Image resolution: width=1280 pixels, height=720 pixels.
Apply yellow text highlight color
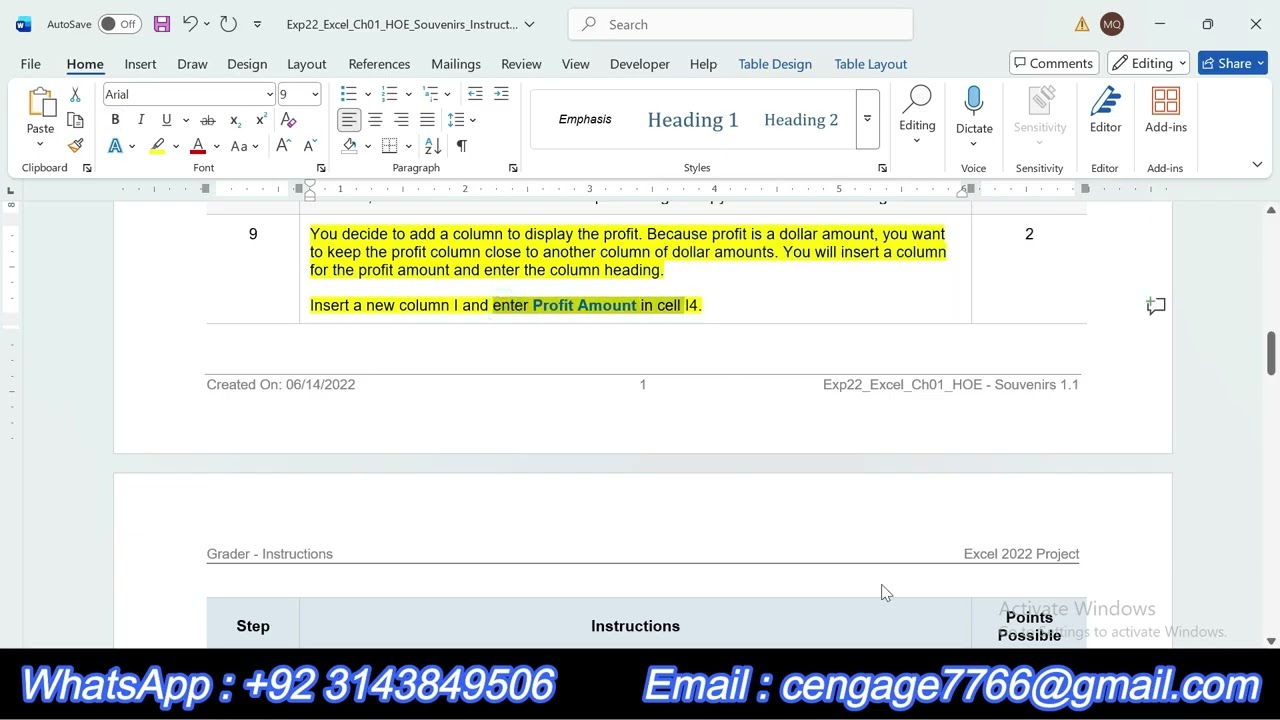click(157, 146)
